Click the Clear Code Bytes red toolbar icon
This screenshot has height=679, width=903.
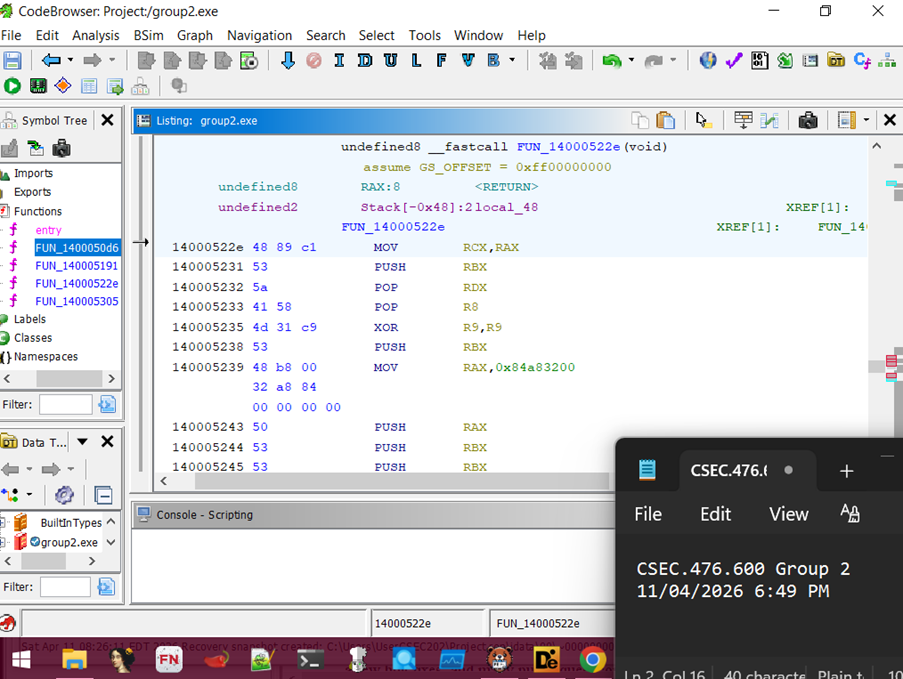pyautogui.click(x=314, y=61)
